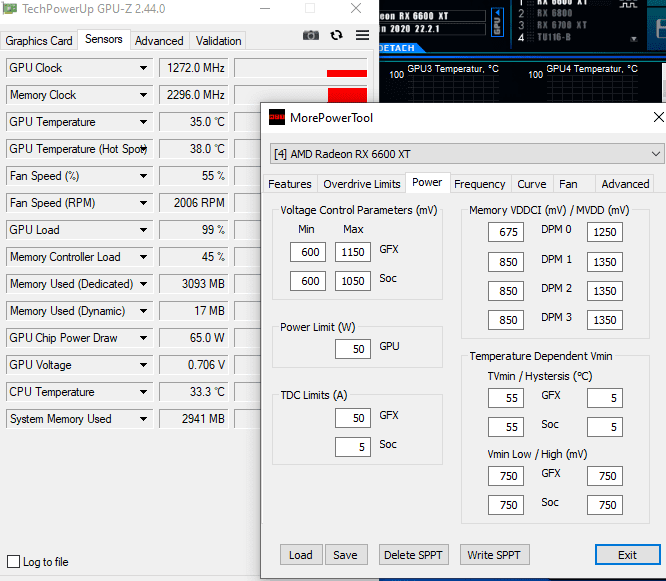Viewport: 666px width, 581px height.
Task: Open the GPU Temperature sensor dropdown
Action: click(x=144, y=122)
